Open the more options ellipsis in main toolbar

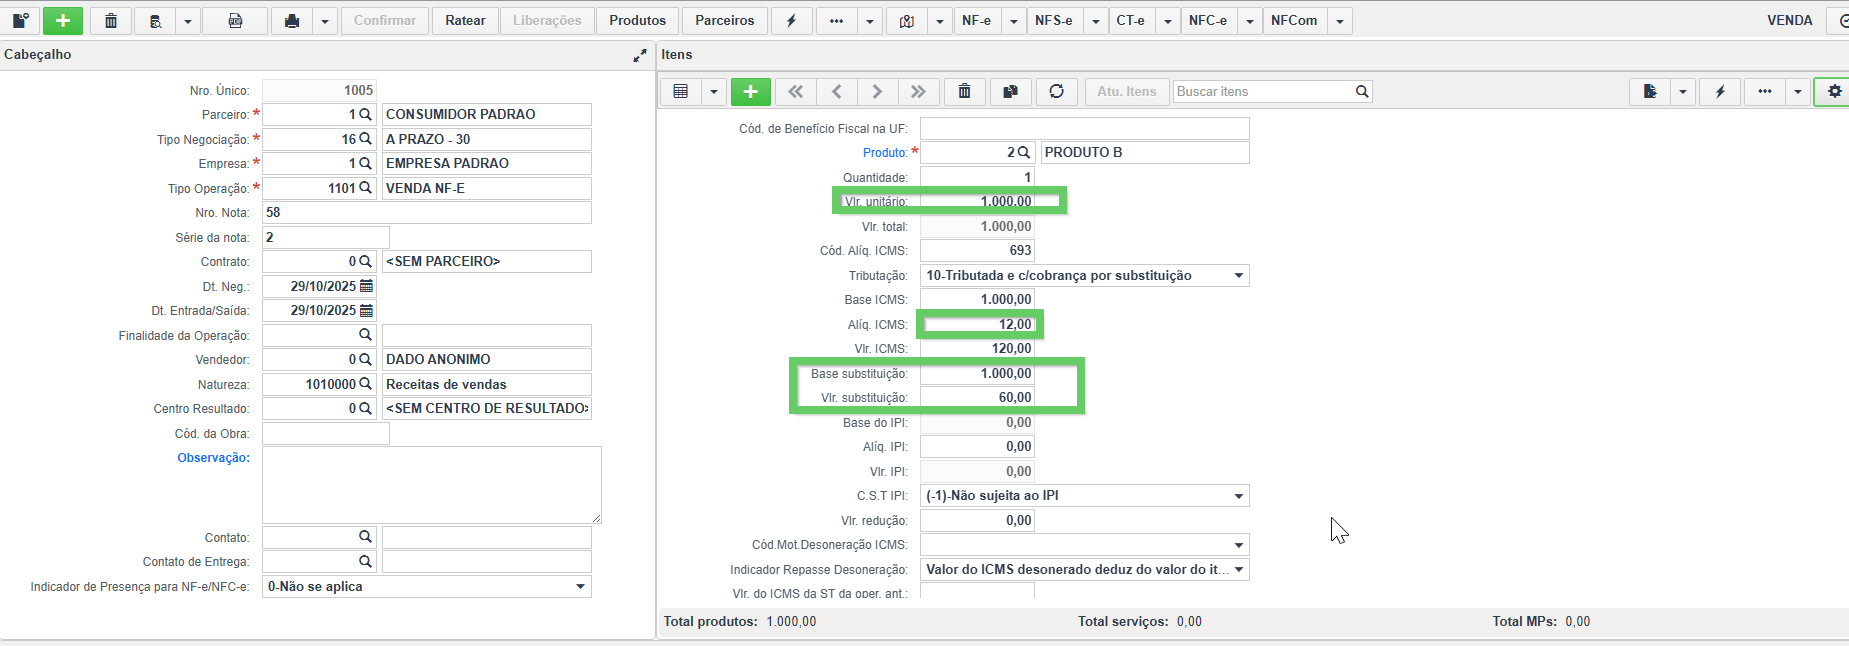[x=836, y=20]
